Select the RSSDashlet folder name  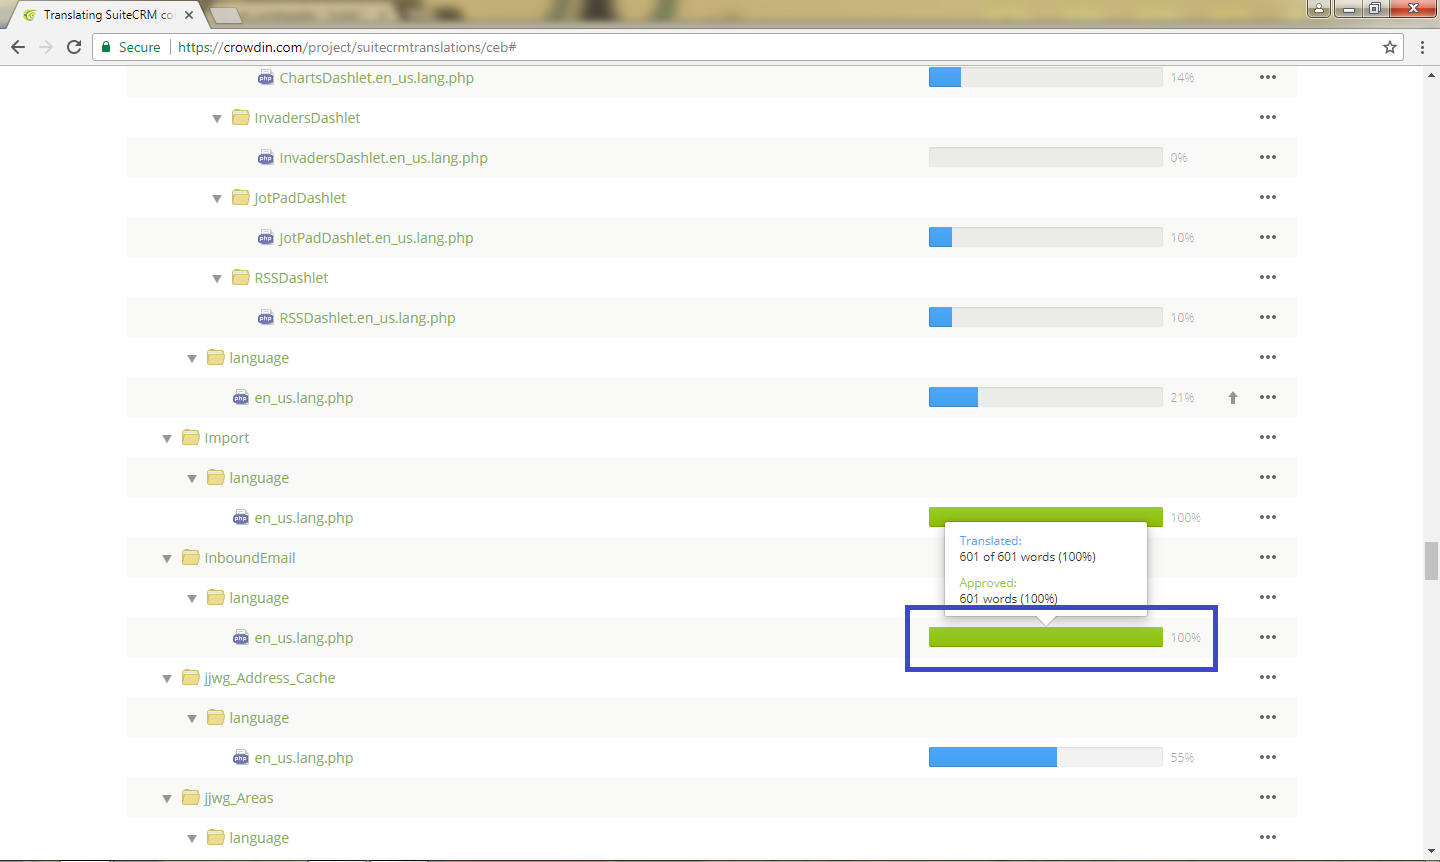click(292, 278)
